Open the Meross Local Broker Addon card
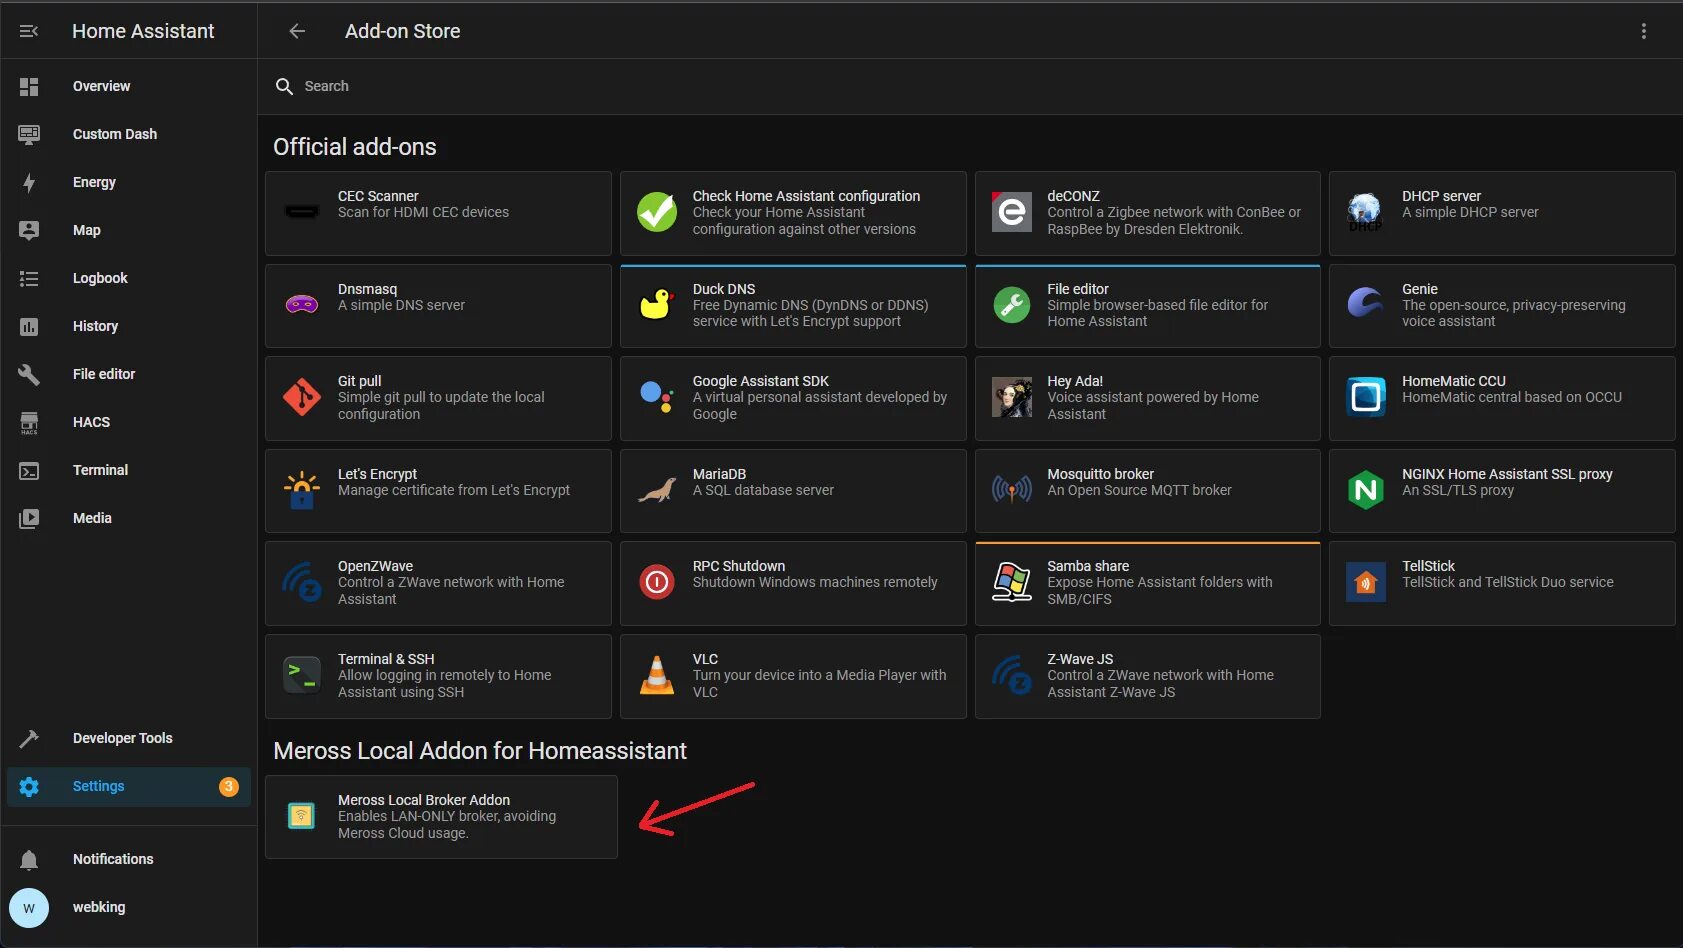 (441, 817)
